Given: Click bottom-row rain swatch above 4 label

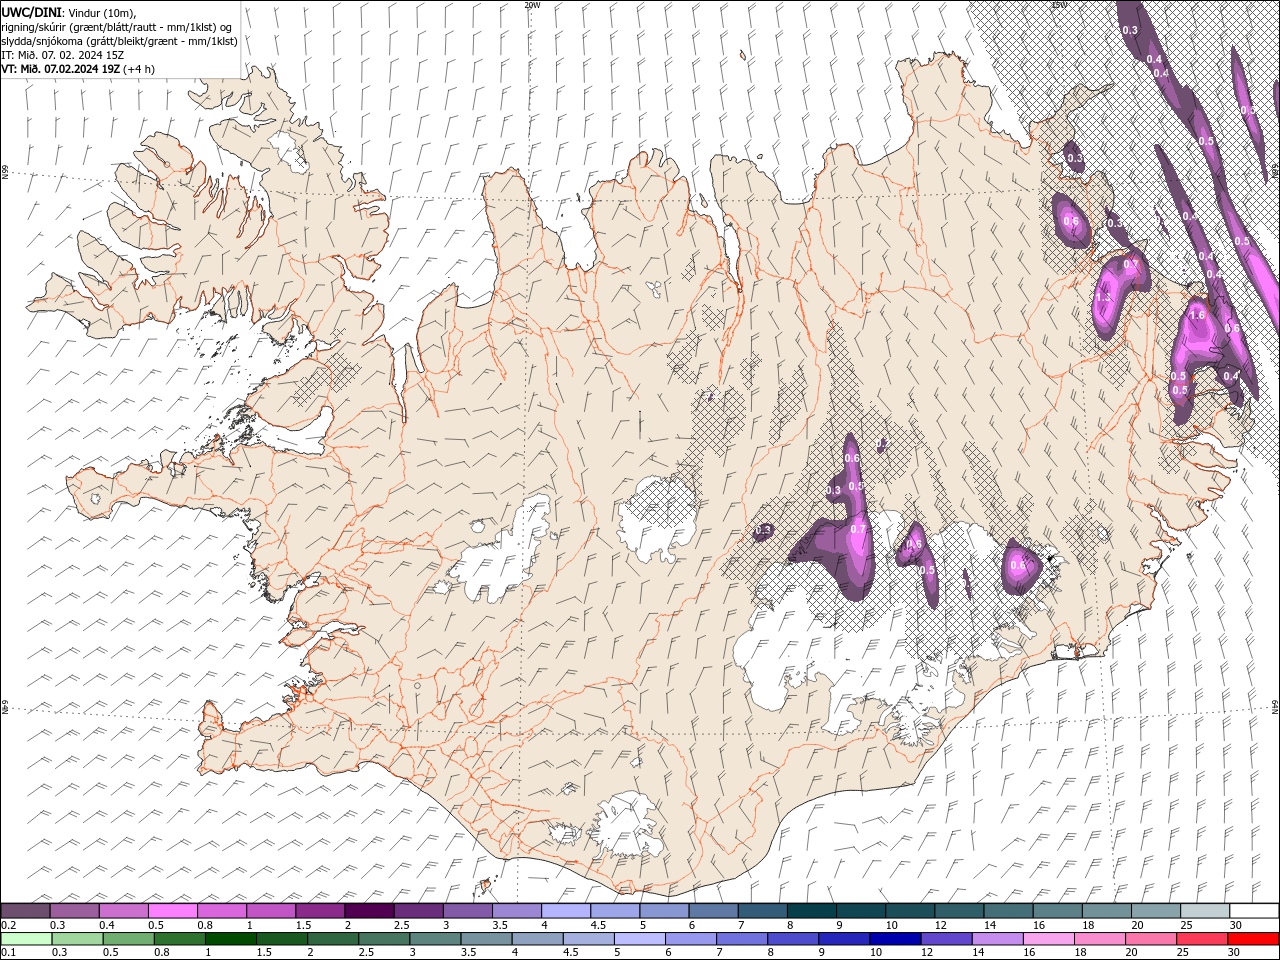Looking at the screenshot, I should tap(537, 939).
